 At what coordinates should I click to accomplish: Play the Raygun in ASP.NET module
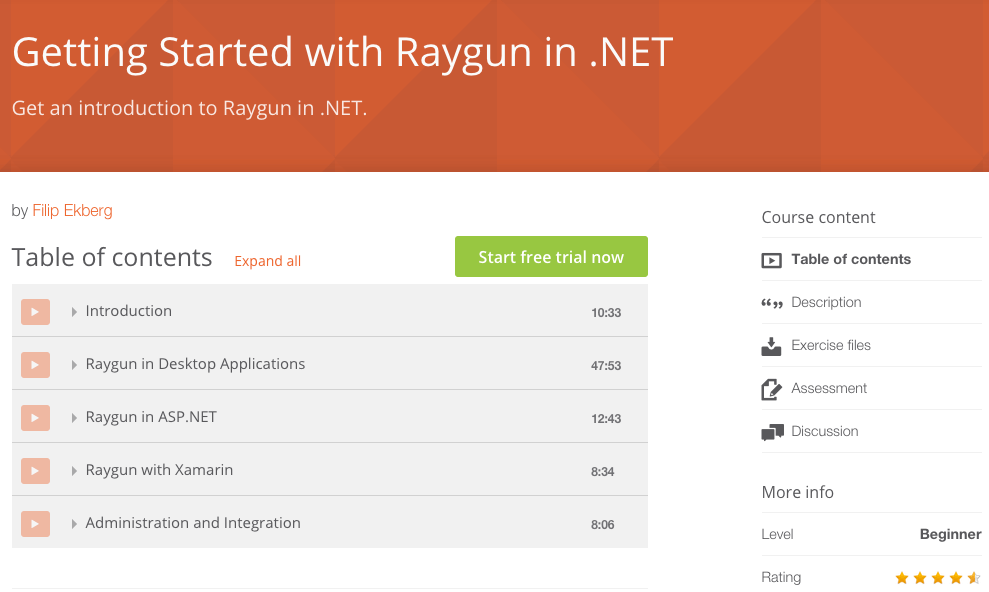tap(35, 418)
